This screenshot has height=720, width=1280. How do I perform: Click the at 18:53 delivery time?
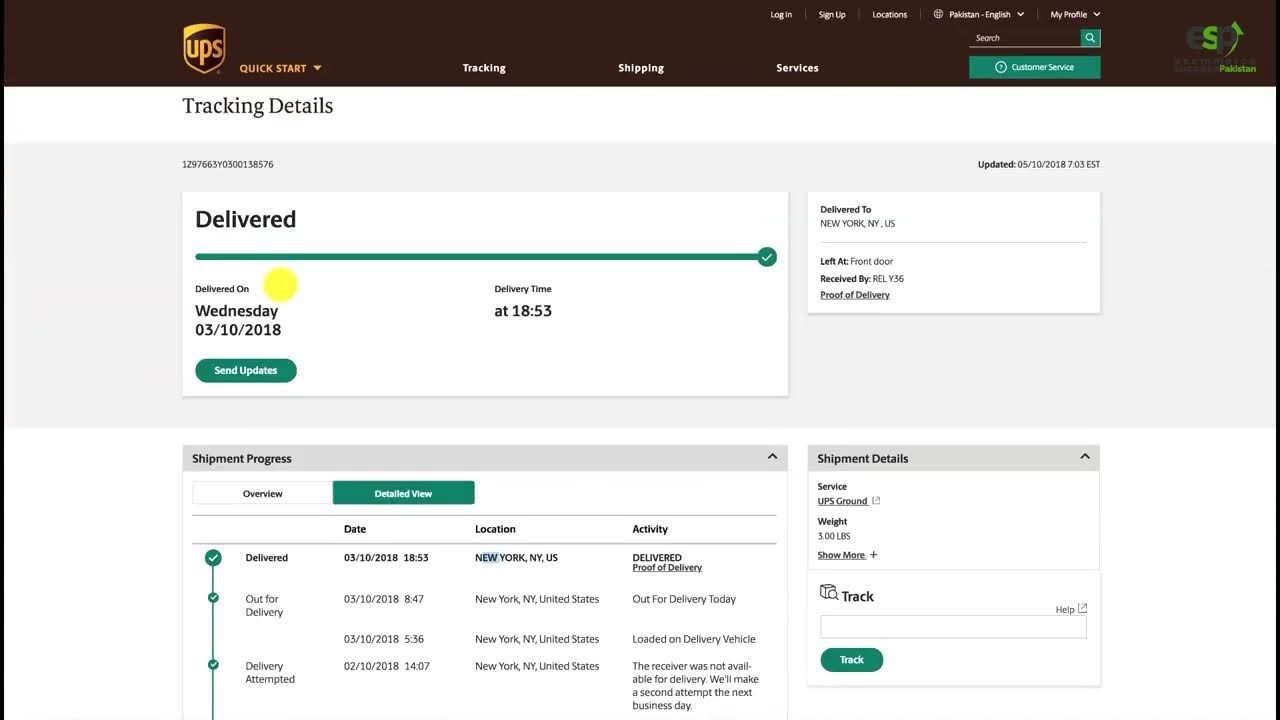[523, 311]
